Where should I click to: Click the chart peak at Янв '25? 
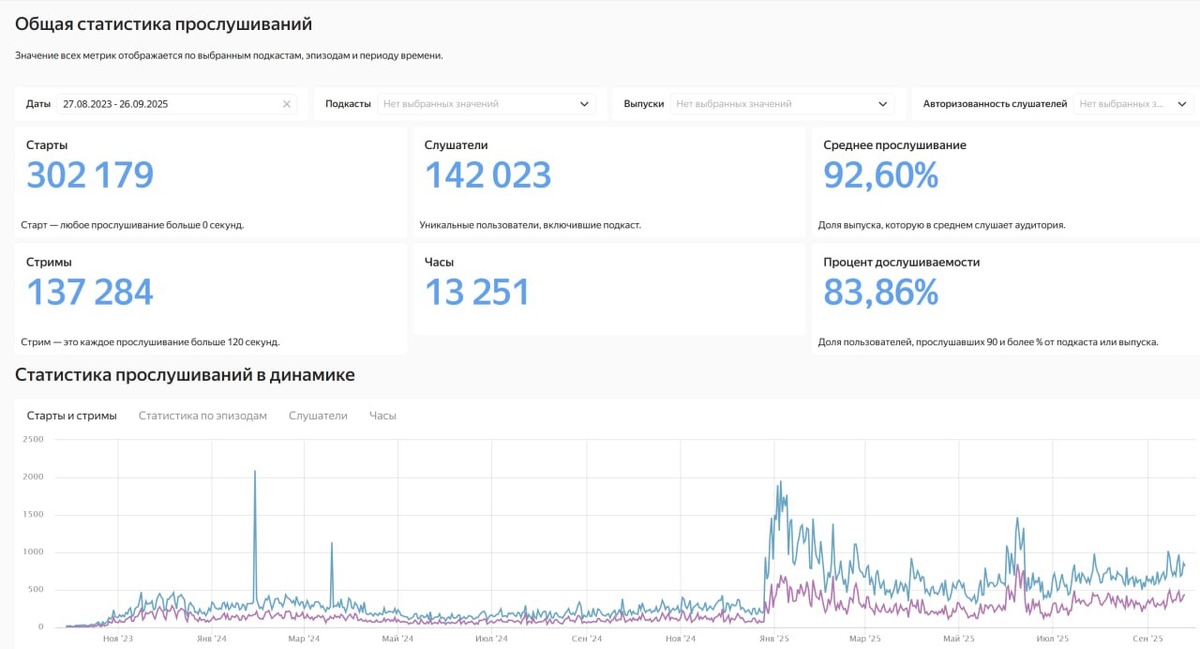coord(780,483)
